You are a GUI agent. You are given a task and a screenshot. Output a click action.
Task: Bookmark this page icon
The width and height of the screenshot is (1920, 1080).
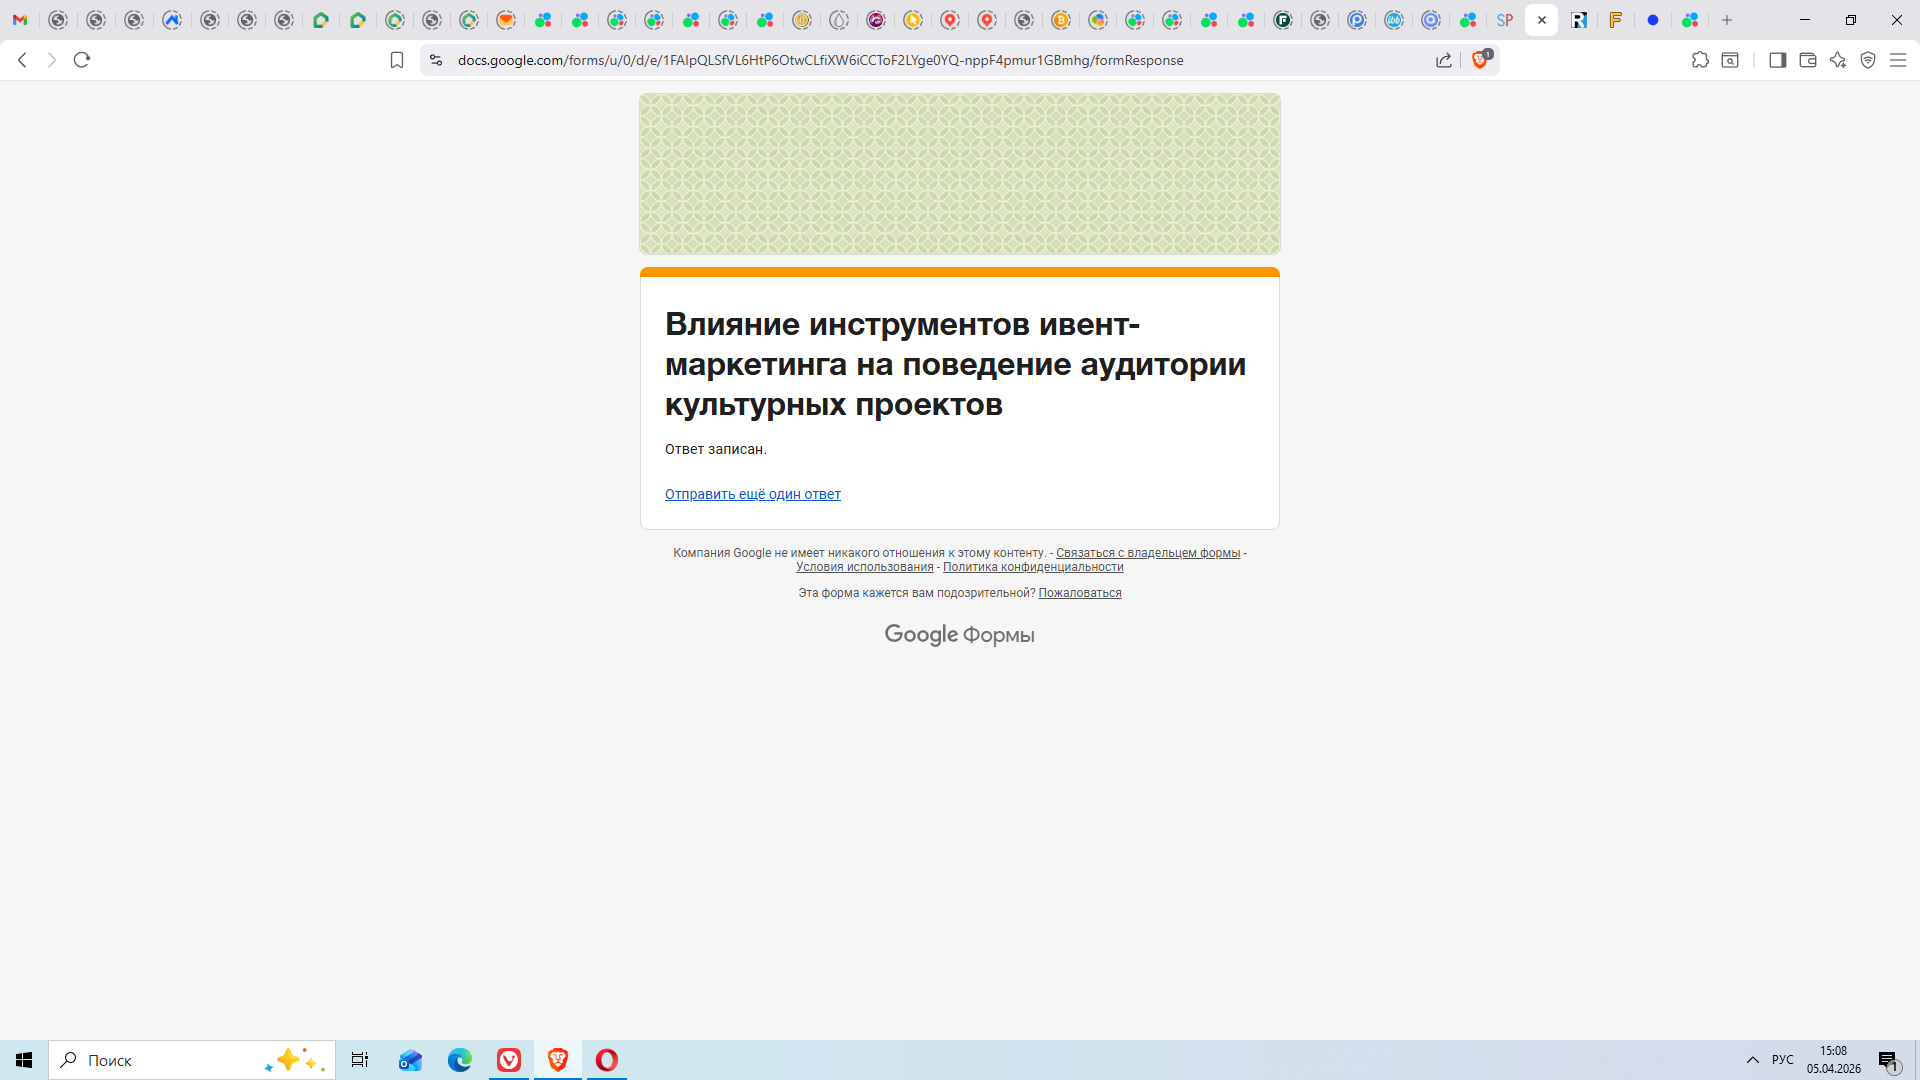(x=397, y=60)
